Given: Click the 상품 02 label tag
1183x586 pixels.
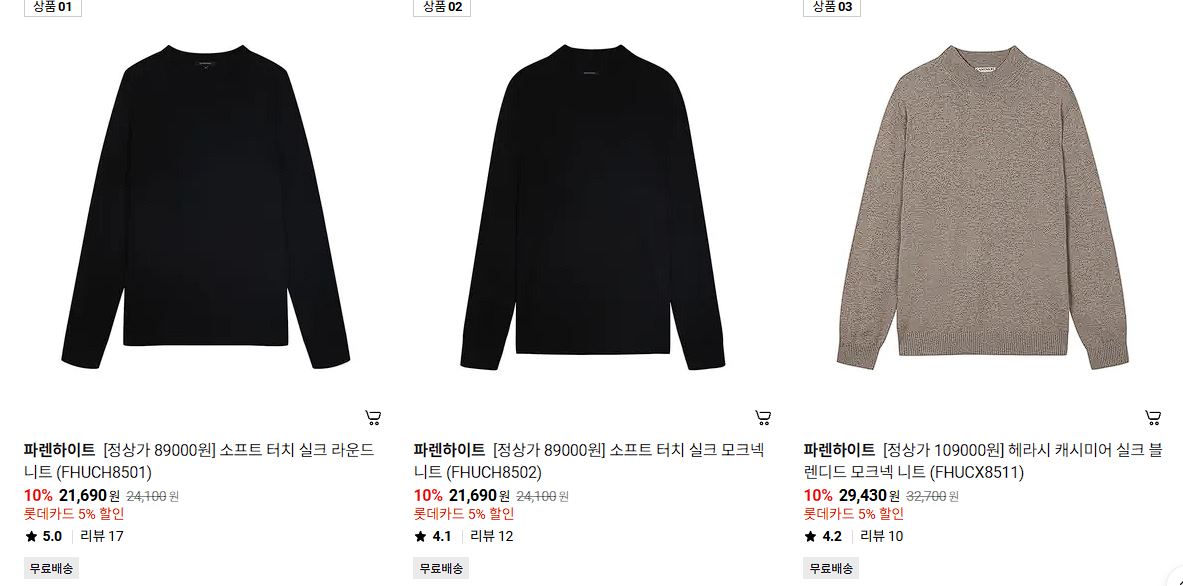Looking at the screenshot, I should click(x=442, y=8).
